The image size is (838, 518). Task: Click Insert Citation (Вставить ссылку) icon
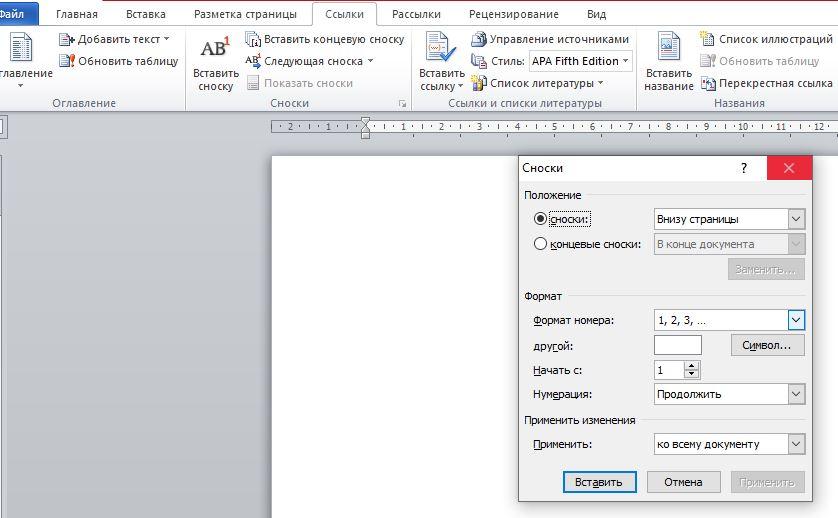point(440,50)
